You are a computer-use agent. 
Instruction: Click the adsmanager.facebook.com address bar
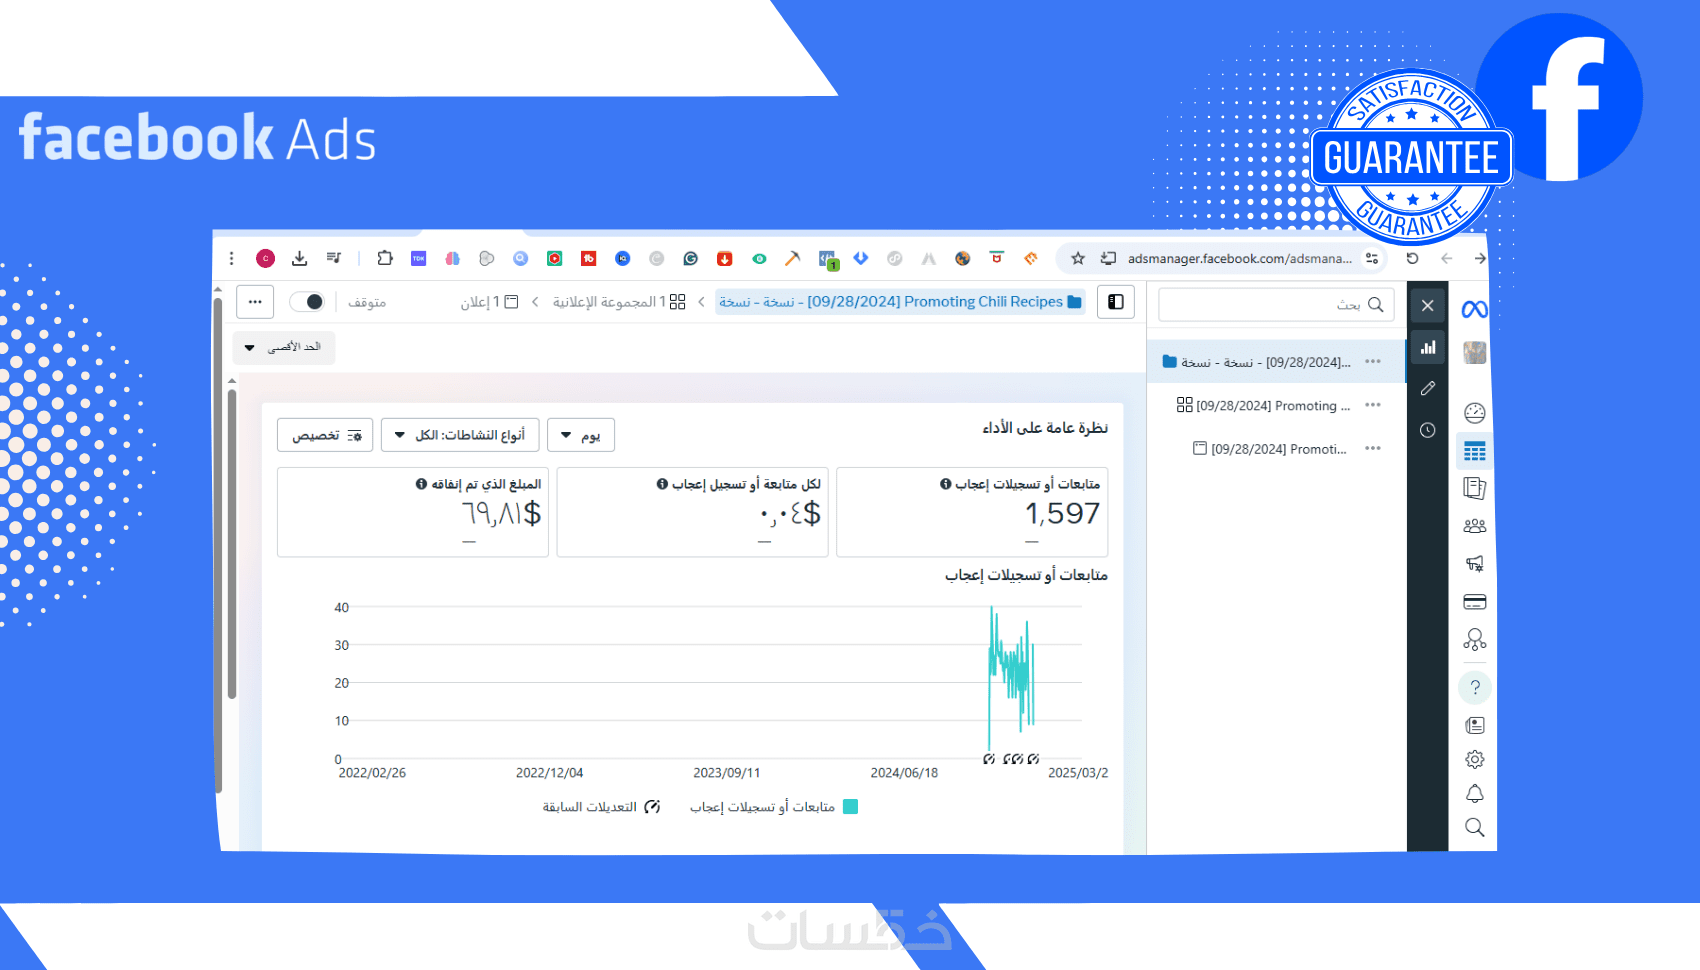click(1239, 258)
